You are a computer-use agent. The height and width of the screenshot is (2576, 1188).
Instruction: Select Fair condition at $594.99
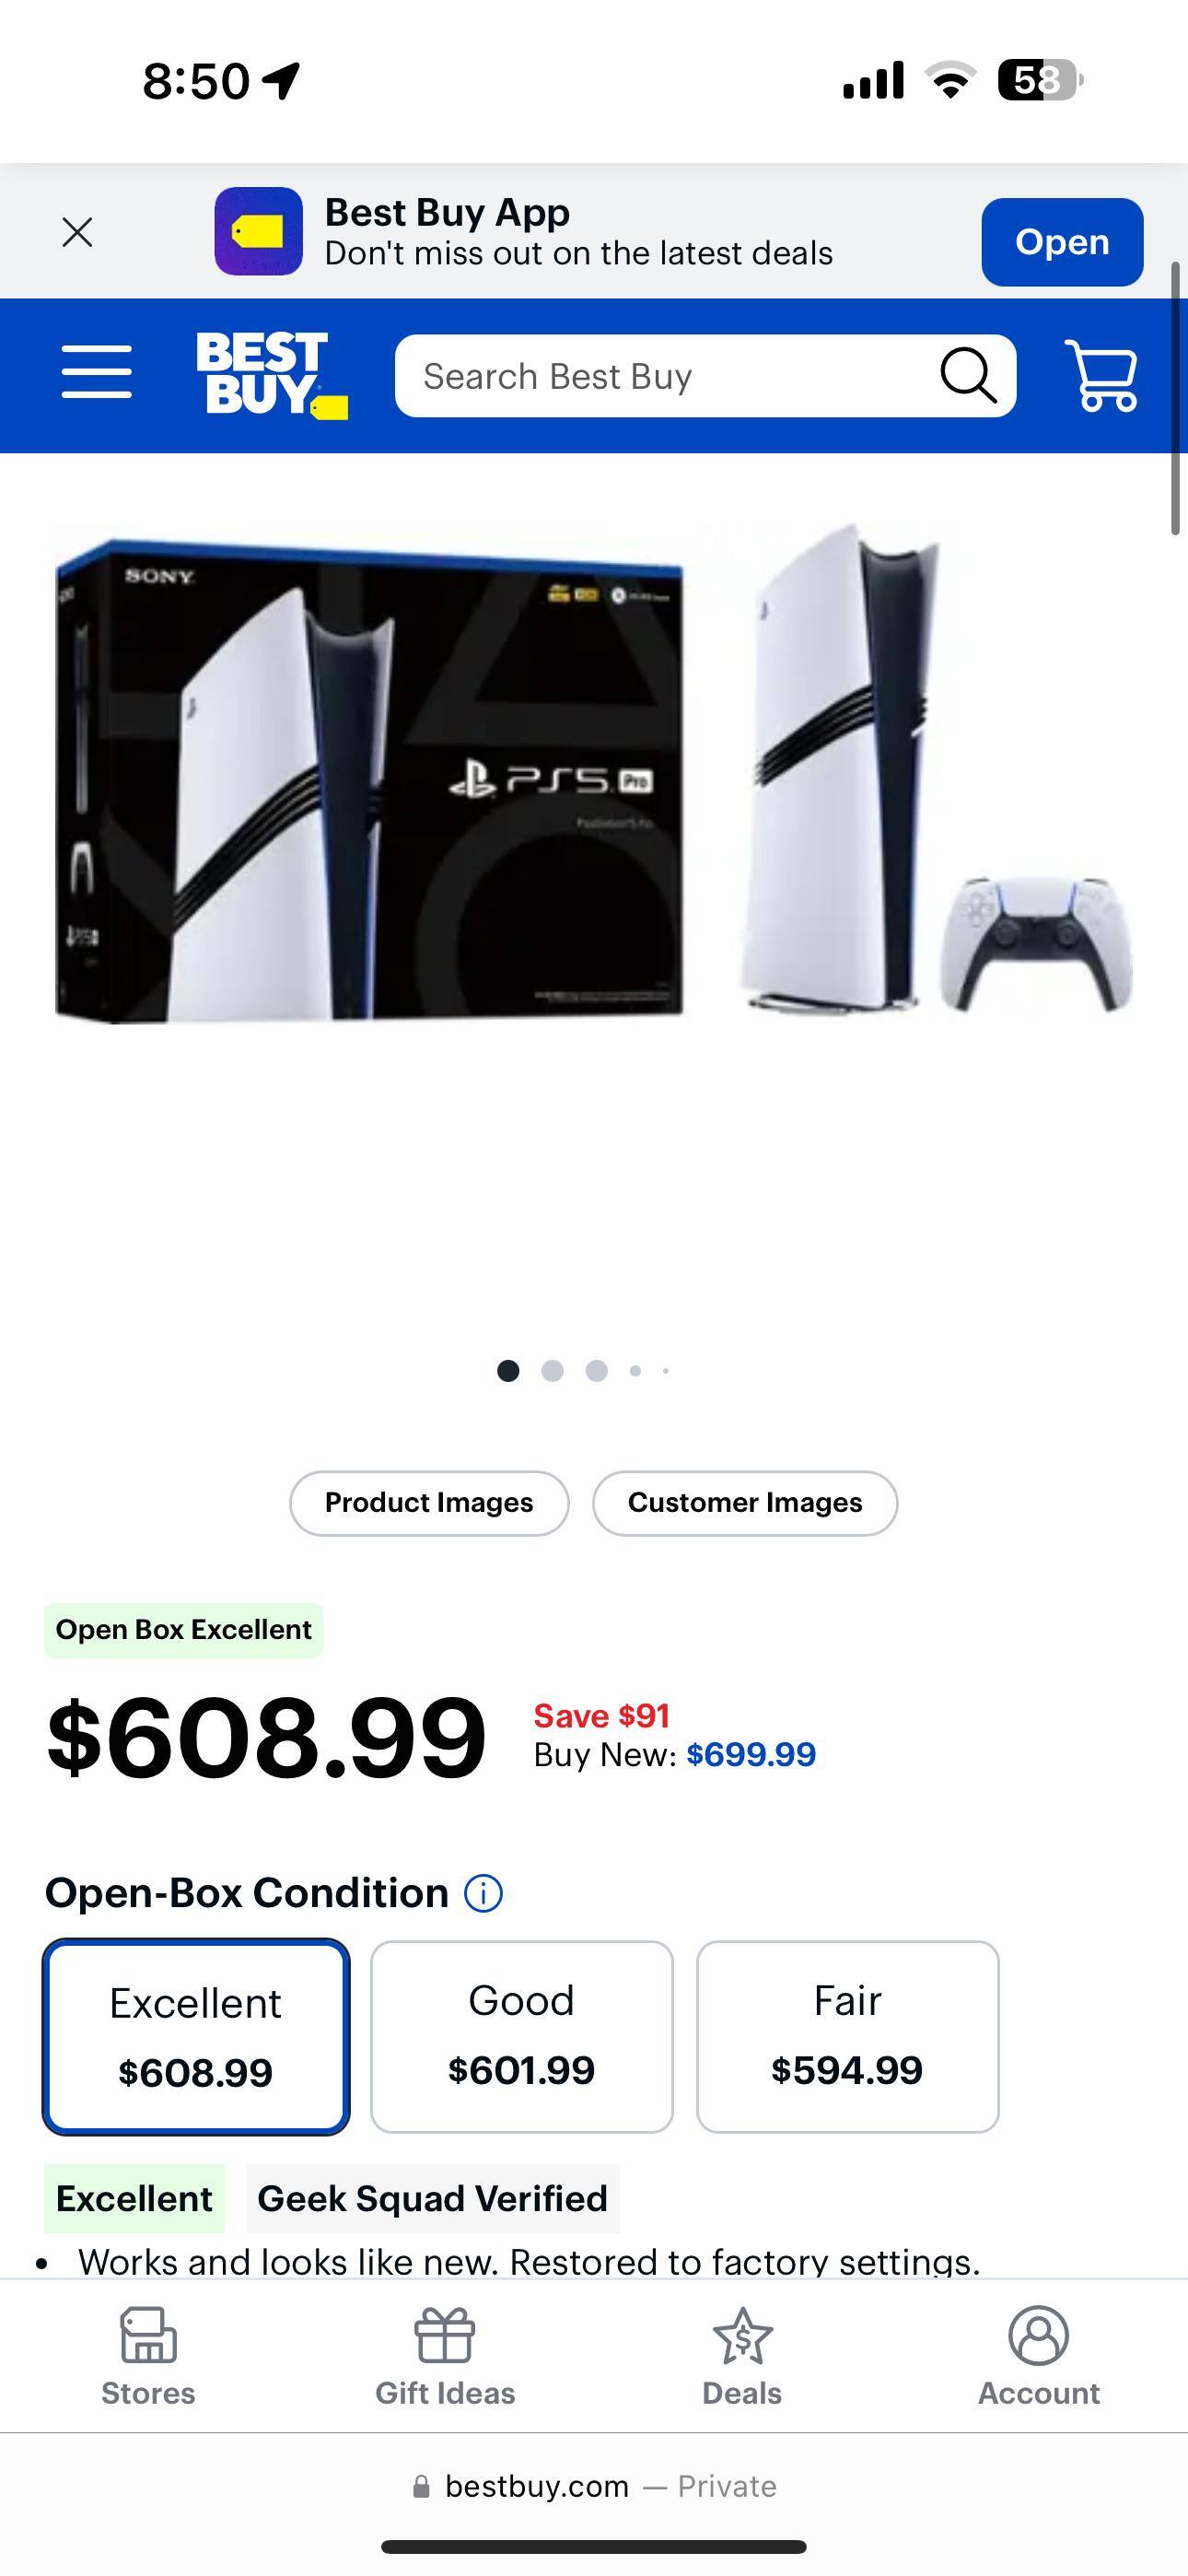click(848, 2037)
